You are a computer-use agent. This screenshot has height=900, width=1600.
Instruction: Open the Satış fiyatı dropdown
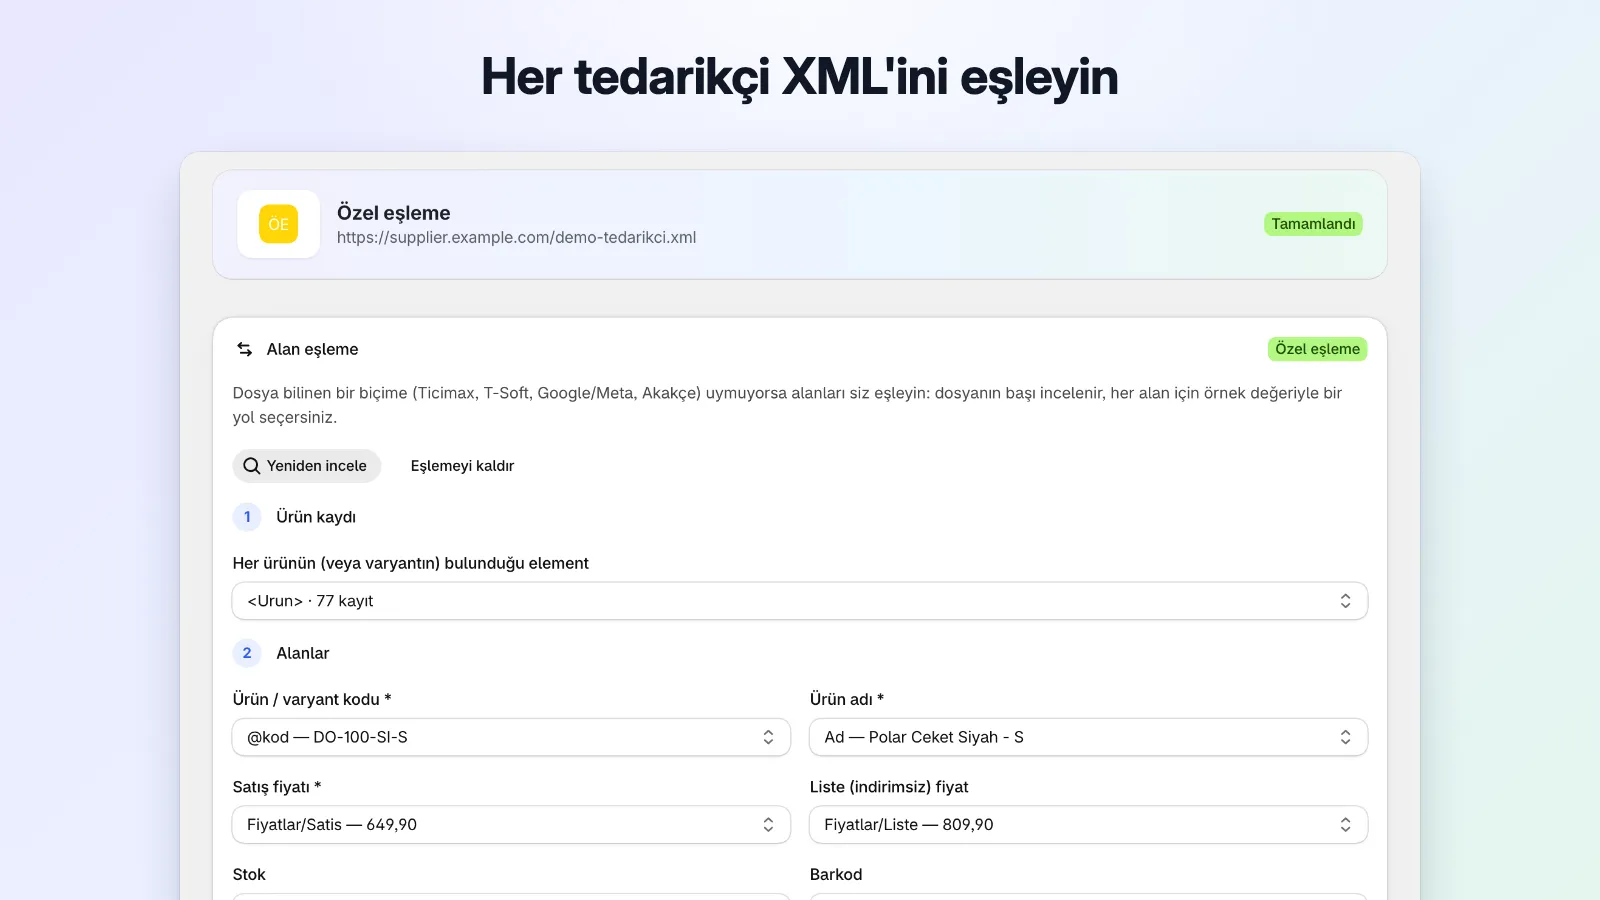(511, 825)
